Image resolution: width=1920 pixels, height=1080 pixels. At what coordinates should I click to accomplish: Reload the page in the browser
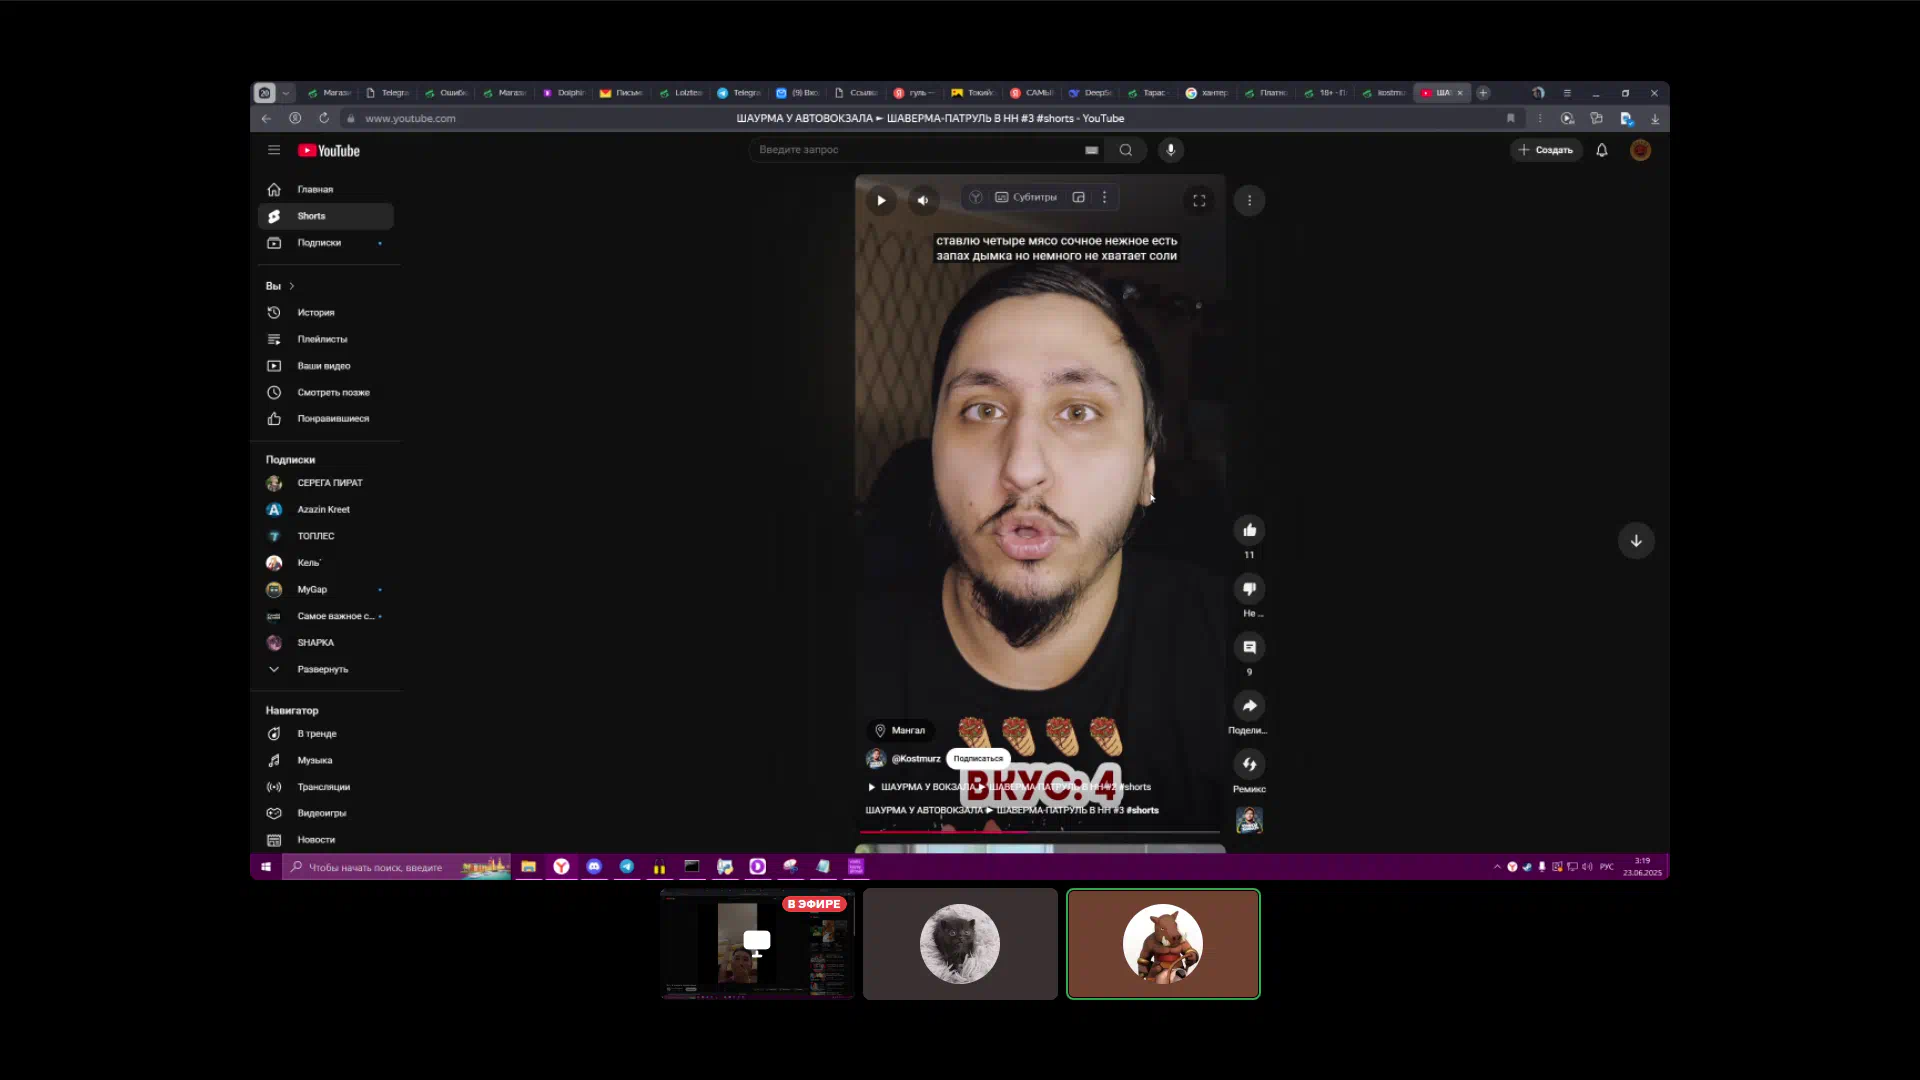tap(324, 118)
